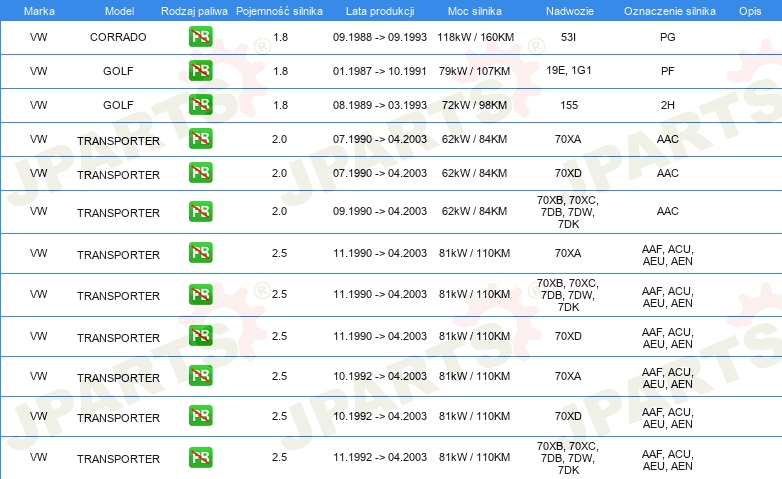Click the Nadwozie column header
This screenshot has height=479, width=782.
tap(570, 11)
